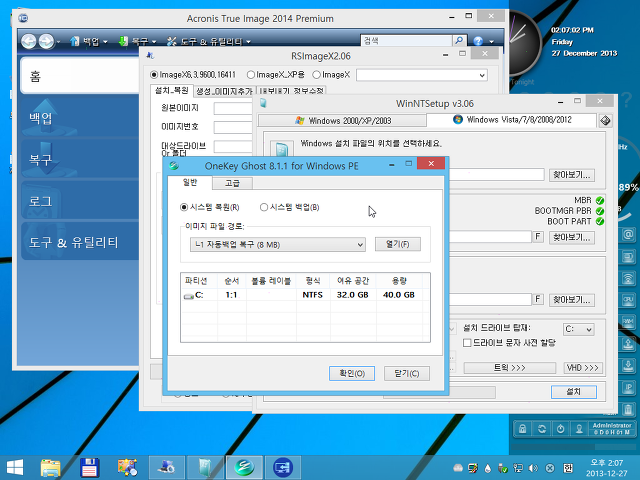Click the Wi-Fi gadget icon in sidebar

tap(628, 279)
